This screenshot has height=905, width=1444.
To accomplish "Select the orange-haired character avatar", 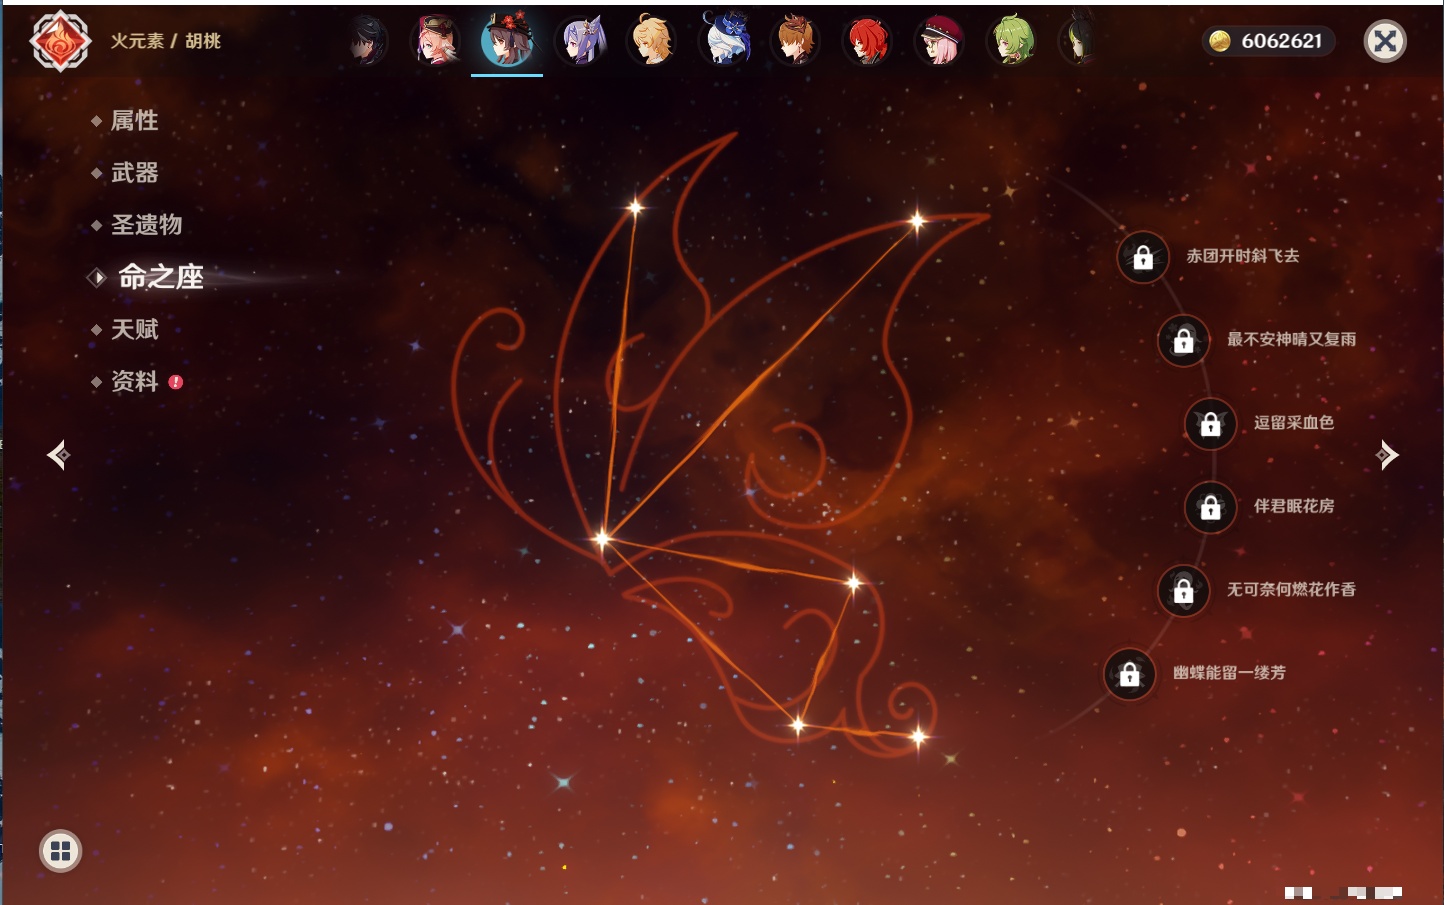I will tap(796, 41).
